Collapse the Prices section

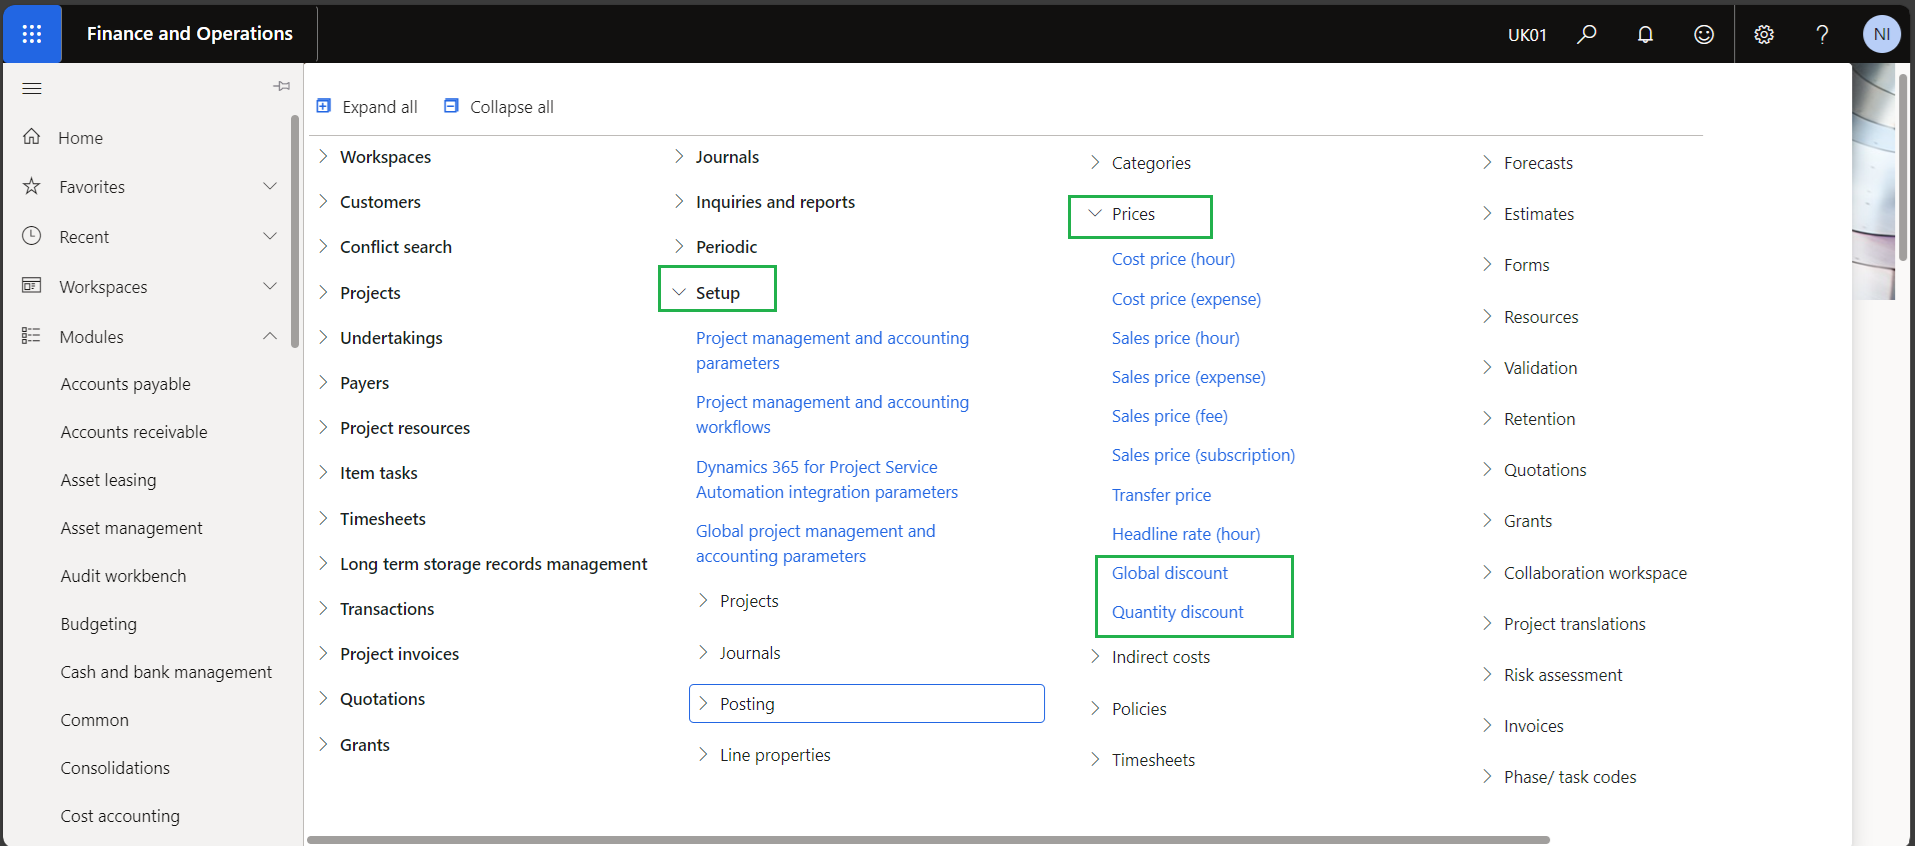coord(1095,213)
